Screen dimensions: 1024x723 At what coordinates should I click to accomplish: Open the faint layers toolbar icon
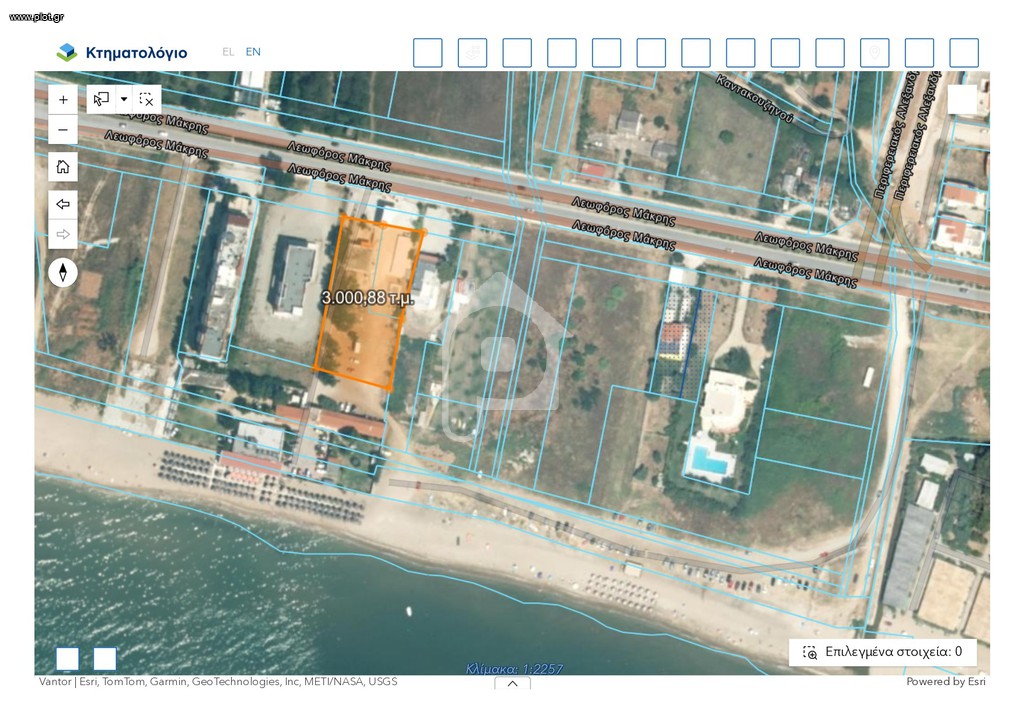click(472, 53)
